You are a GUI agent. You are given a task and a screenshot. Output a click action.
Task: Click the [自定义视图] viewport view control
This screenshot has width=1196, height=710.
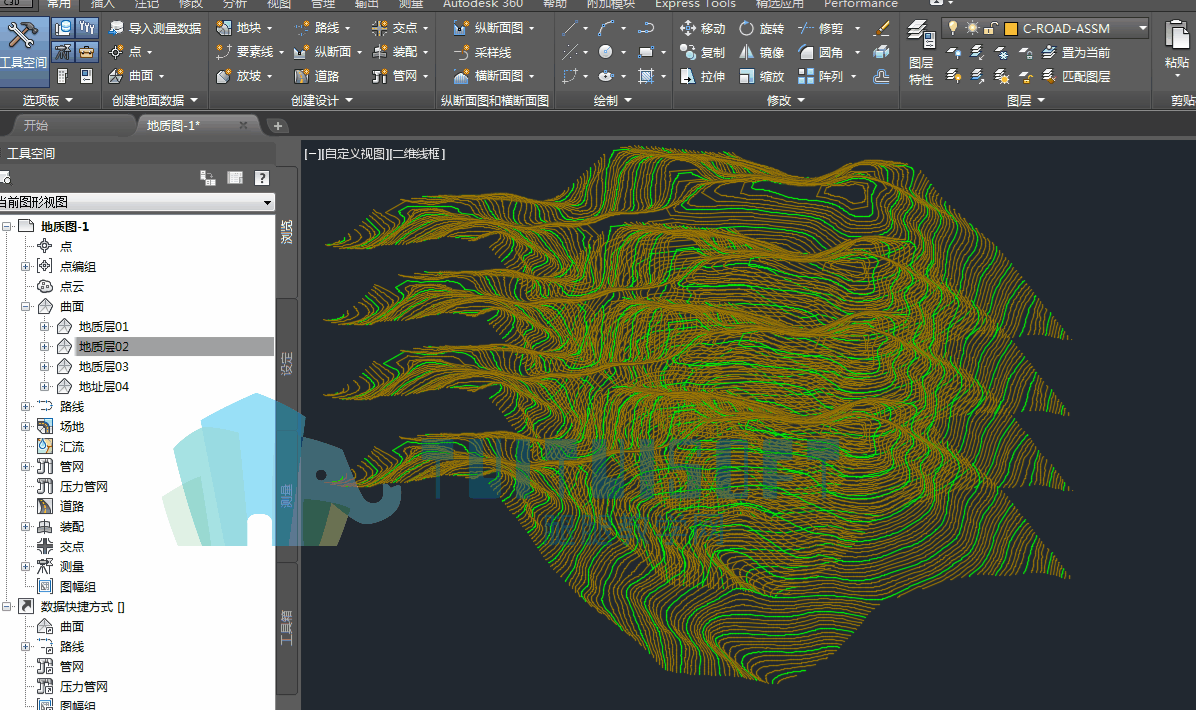355,153
